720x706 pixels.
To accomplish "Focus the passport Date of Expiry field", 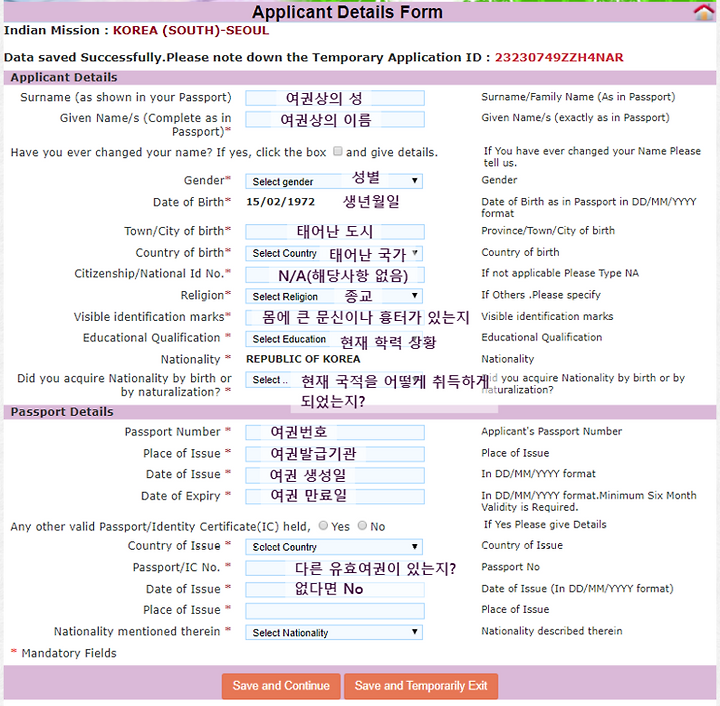I will pyautogui.click(x=334, y=496).
